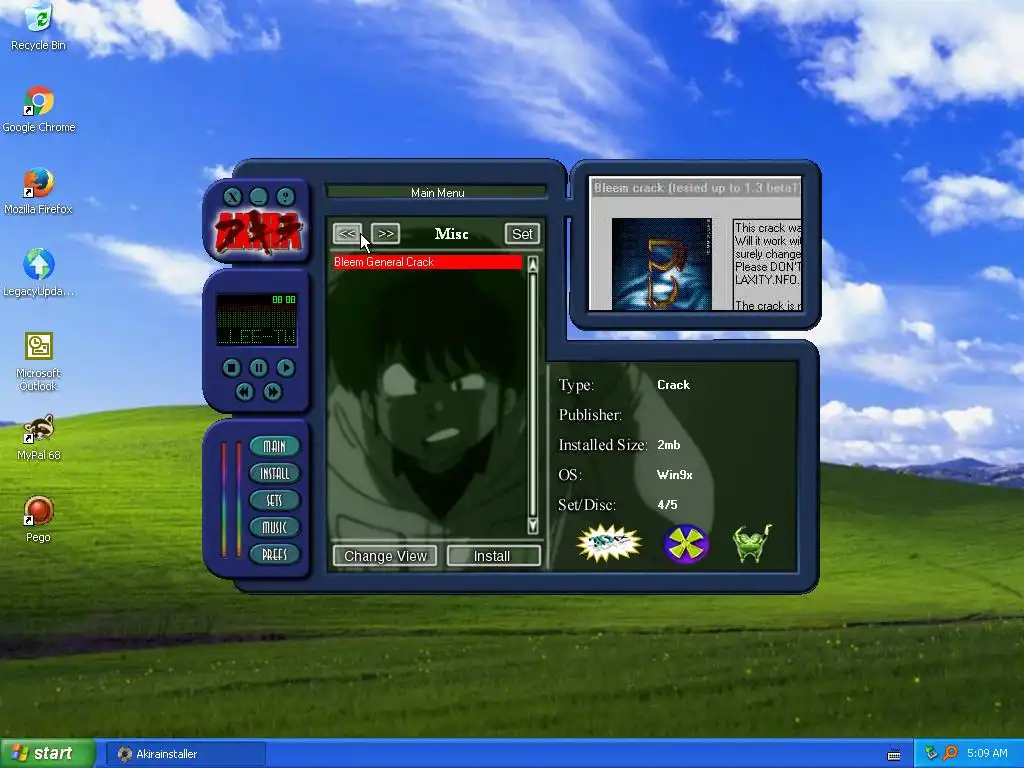1024x768 pixels.
Task: Minimize the Akira installer window
Action: point(259,197)
